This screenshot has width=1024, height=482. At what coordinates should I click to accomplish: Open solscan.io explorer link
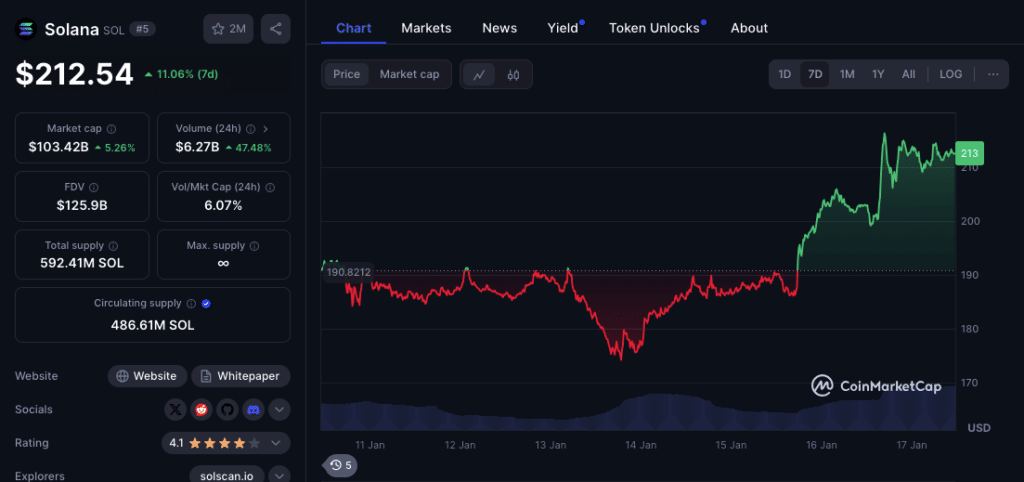[x=227, y=476]
